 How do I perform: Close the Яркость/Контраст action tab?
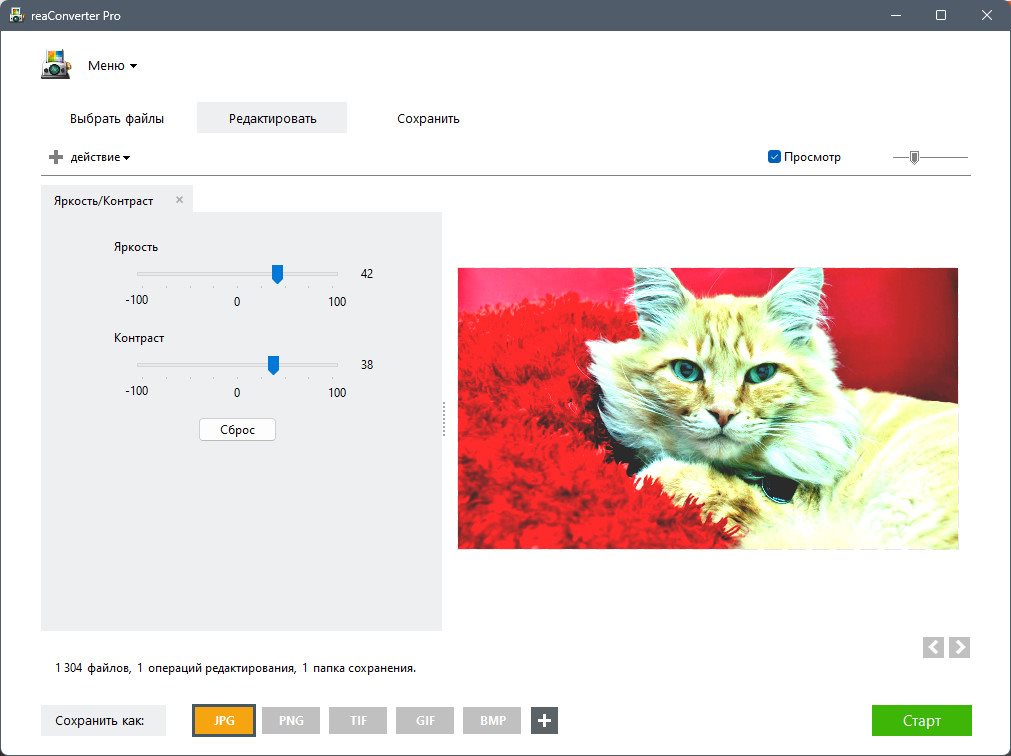point(179,200)
